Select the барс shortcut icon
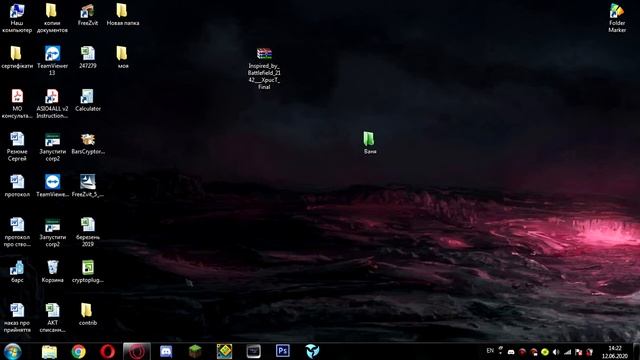 click(17, 271)
